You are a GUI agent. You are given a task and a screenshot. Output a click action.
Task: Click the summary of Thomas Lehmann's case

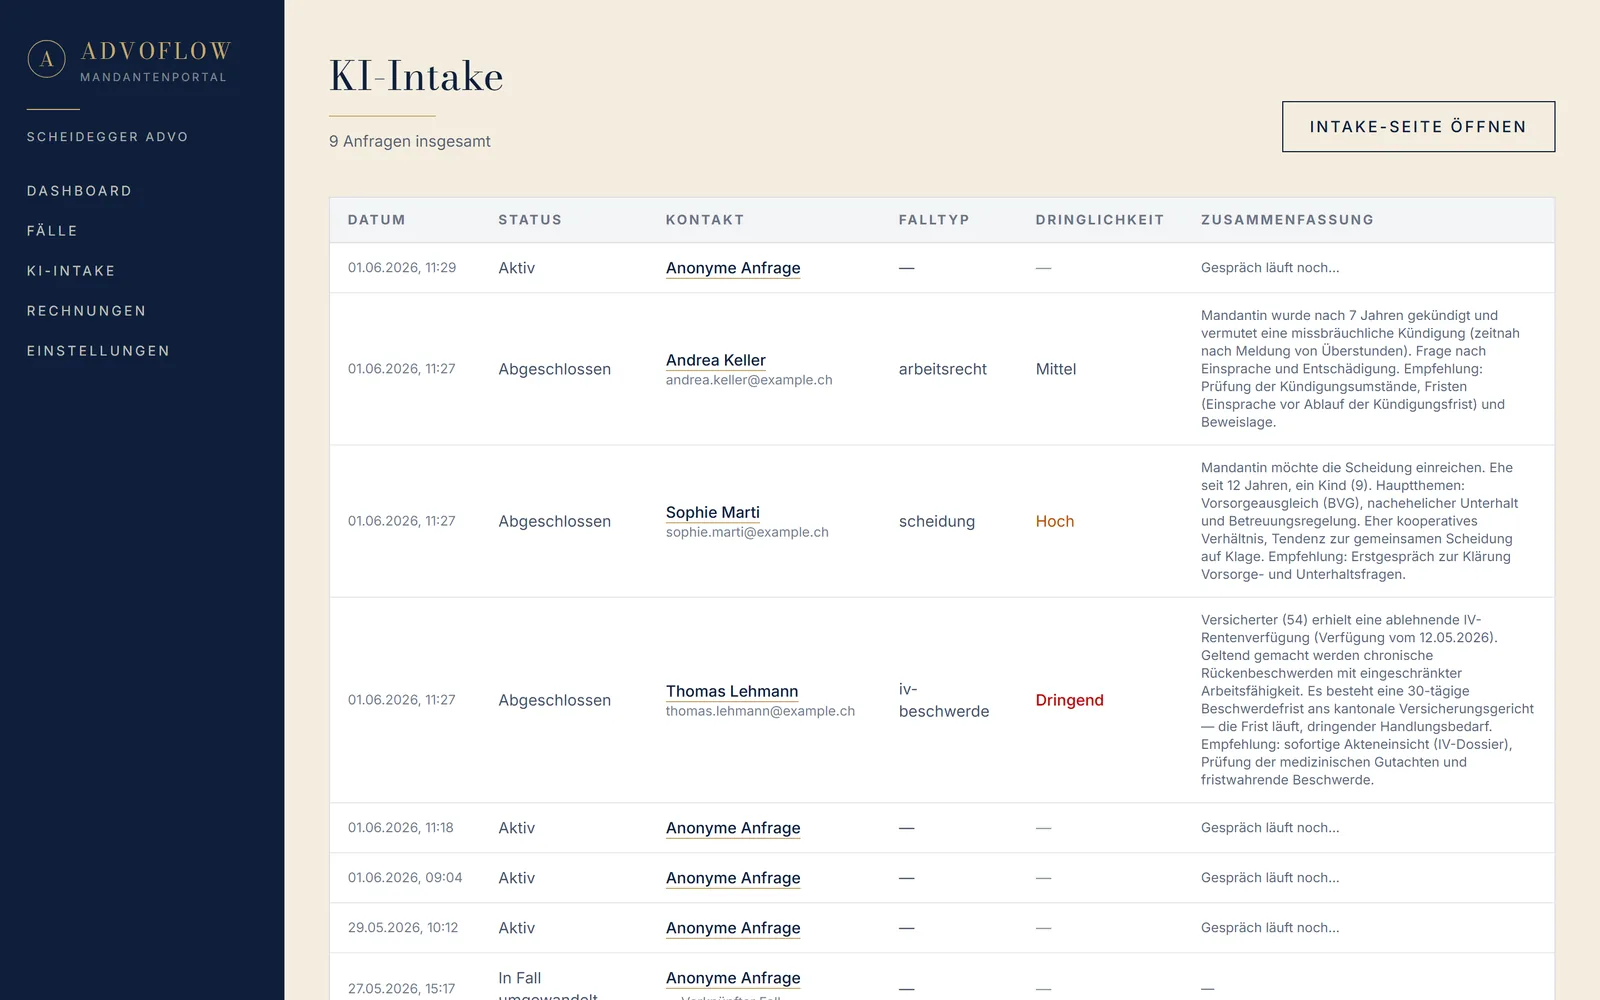click(1367, 700)
